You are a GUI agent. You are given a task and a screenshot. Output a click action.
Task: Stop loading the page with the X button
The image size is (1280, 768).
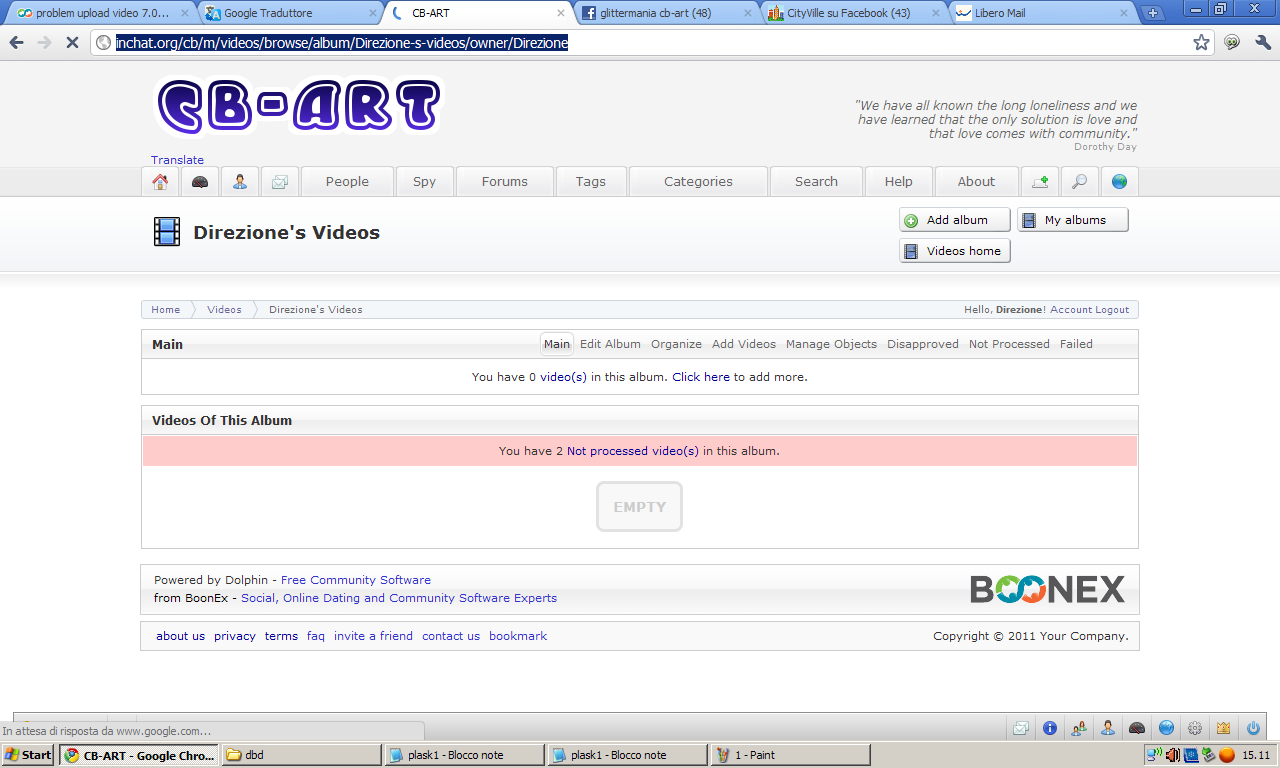click(72, 43)
